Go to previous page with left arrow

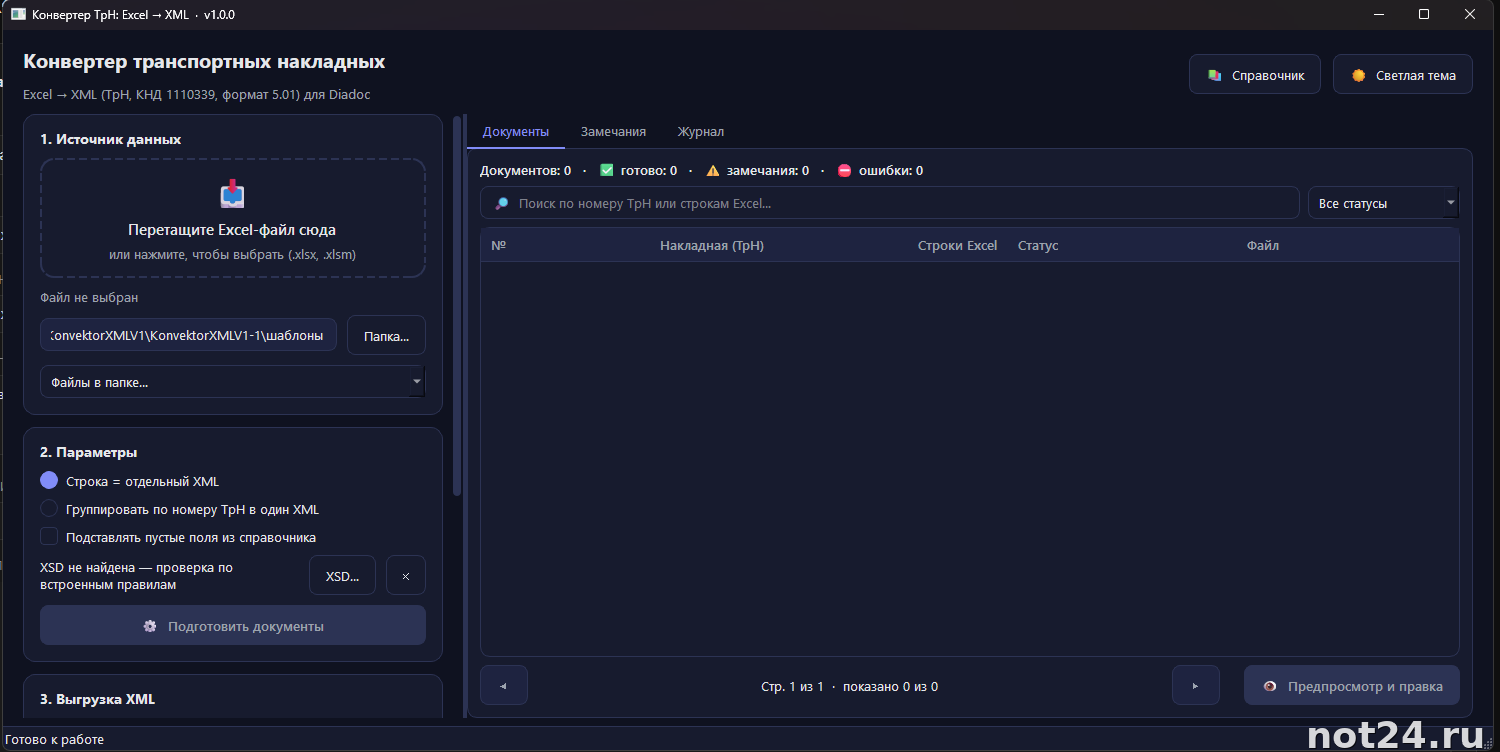pyautogui.click(x=504, y=686)
